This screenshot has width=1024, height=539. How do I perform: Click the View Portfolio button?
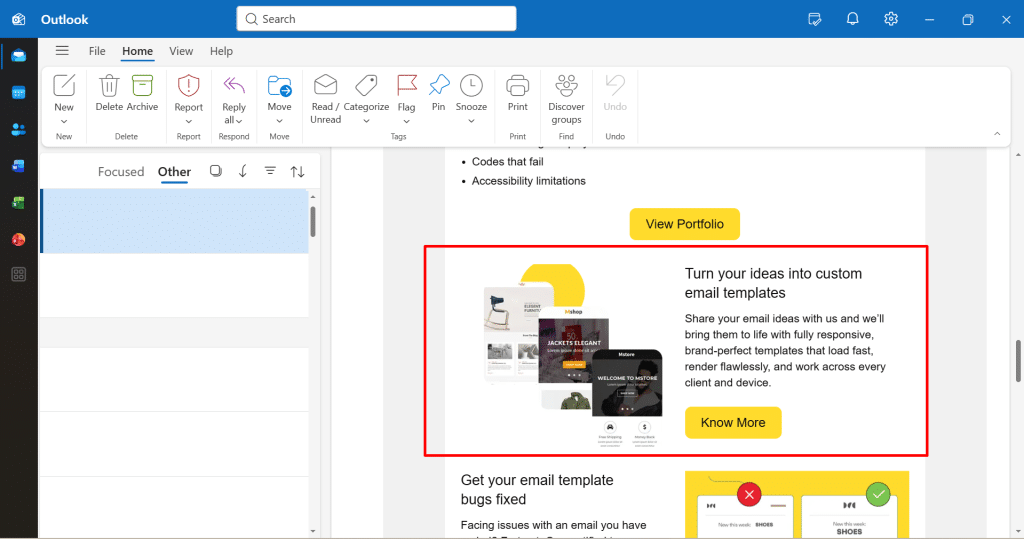[x=684, y=224]
